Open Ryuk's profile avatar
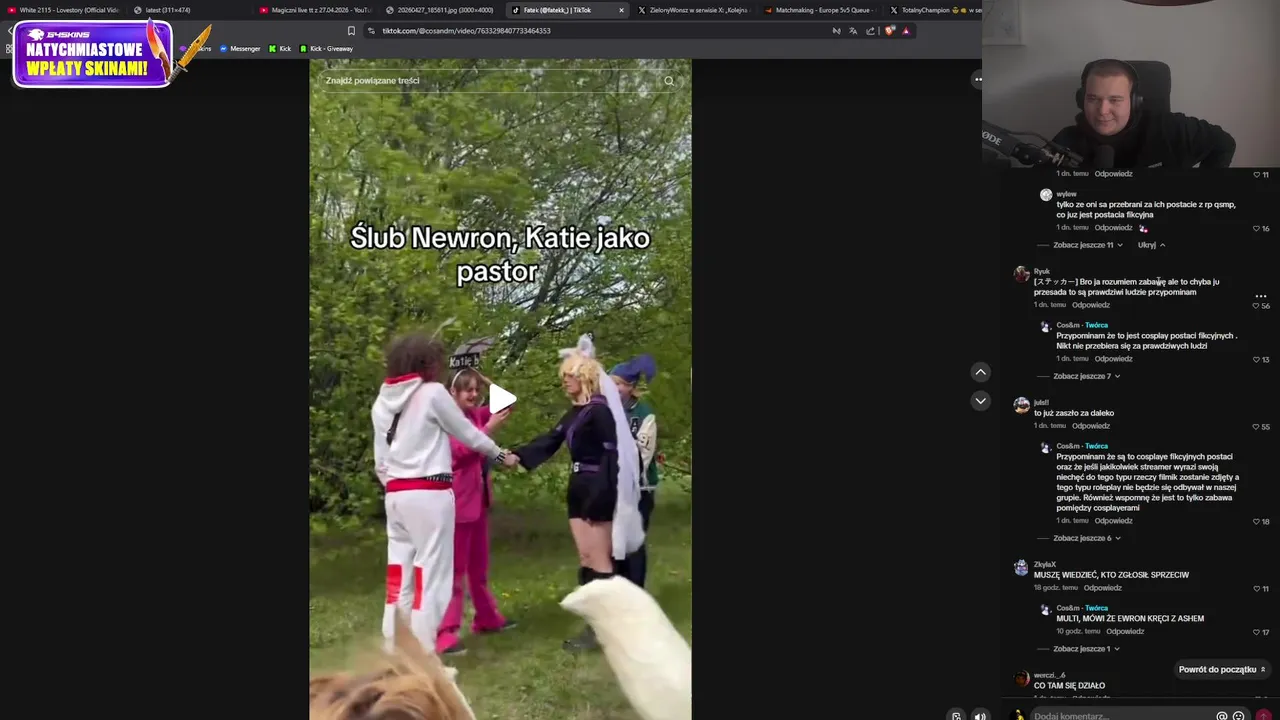1280x720 pixels. pyautogui.click(x=1021, y=274)
